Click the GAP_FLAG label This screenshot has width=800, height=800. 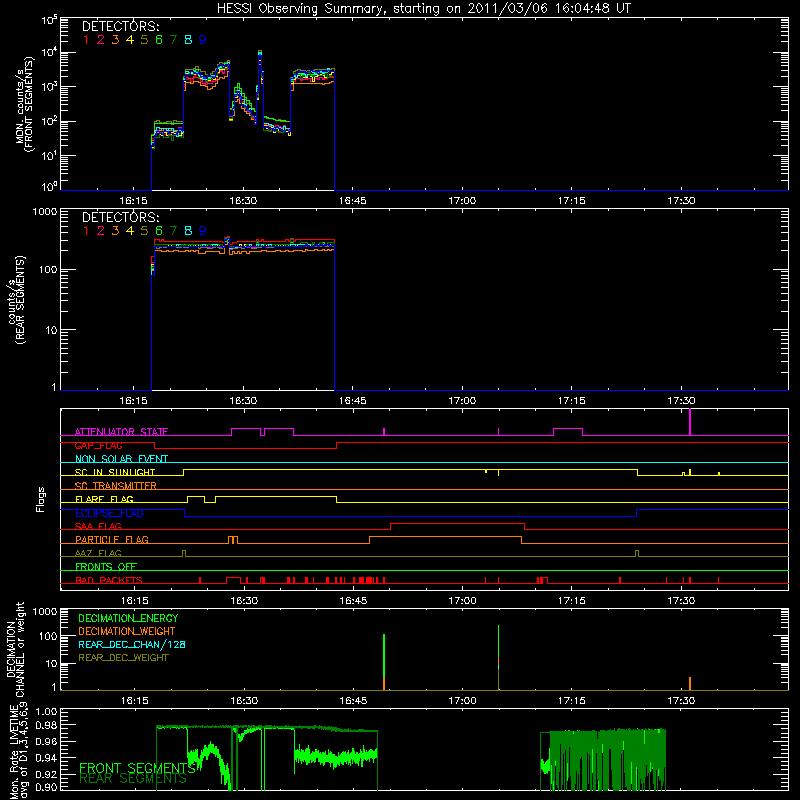tap(98, 445)
